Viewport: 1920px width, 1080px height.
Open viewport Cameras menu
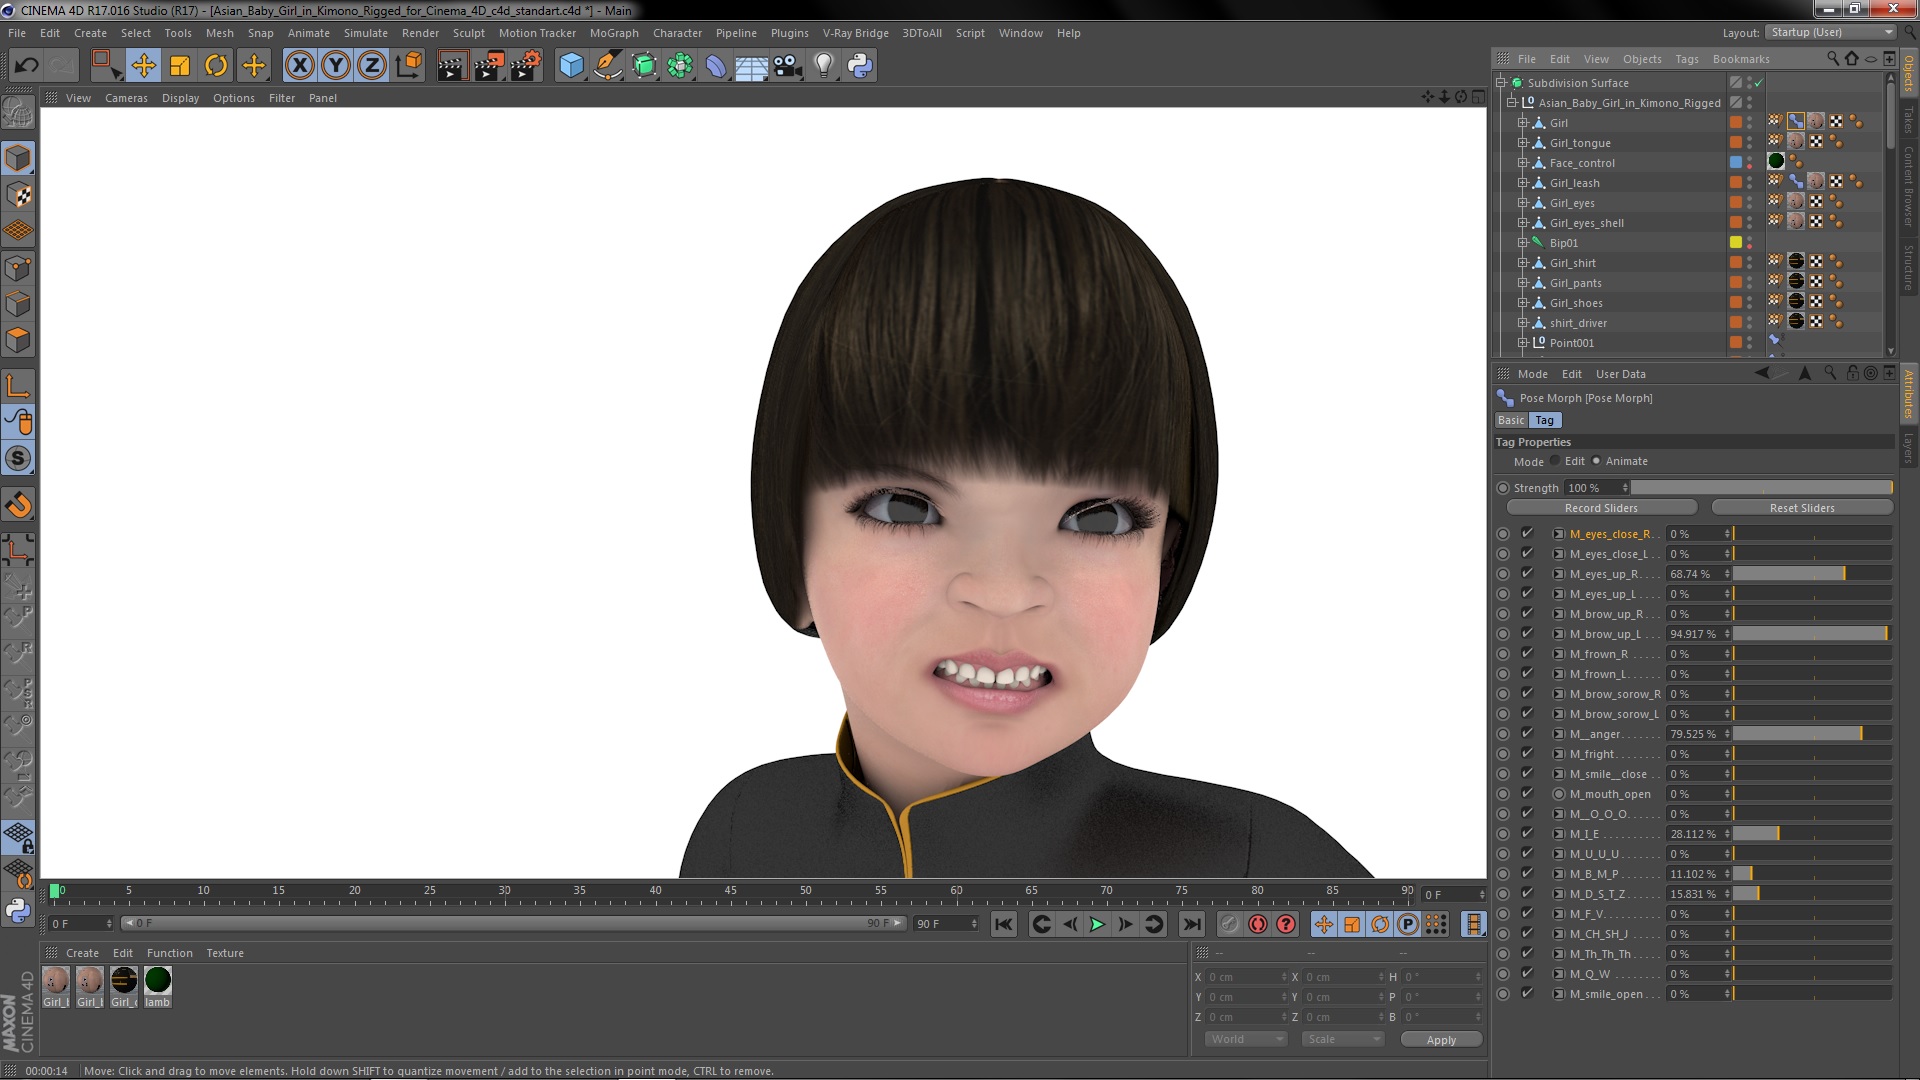(126, 98)
